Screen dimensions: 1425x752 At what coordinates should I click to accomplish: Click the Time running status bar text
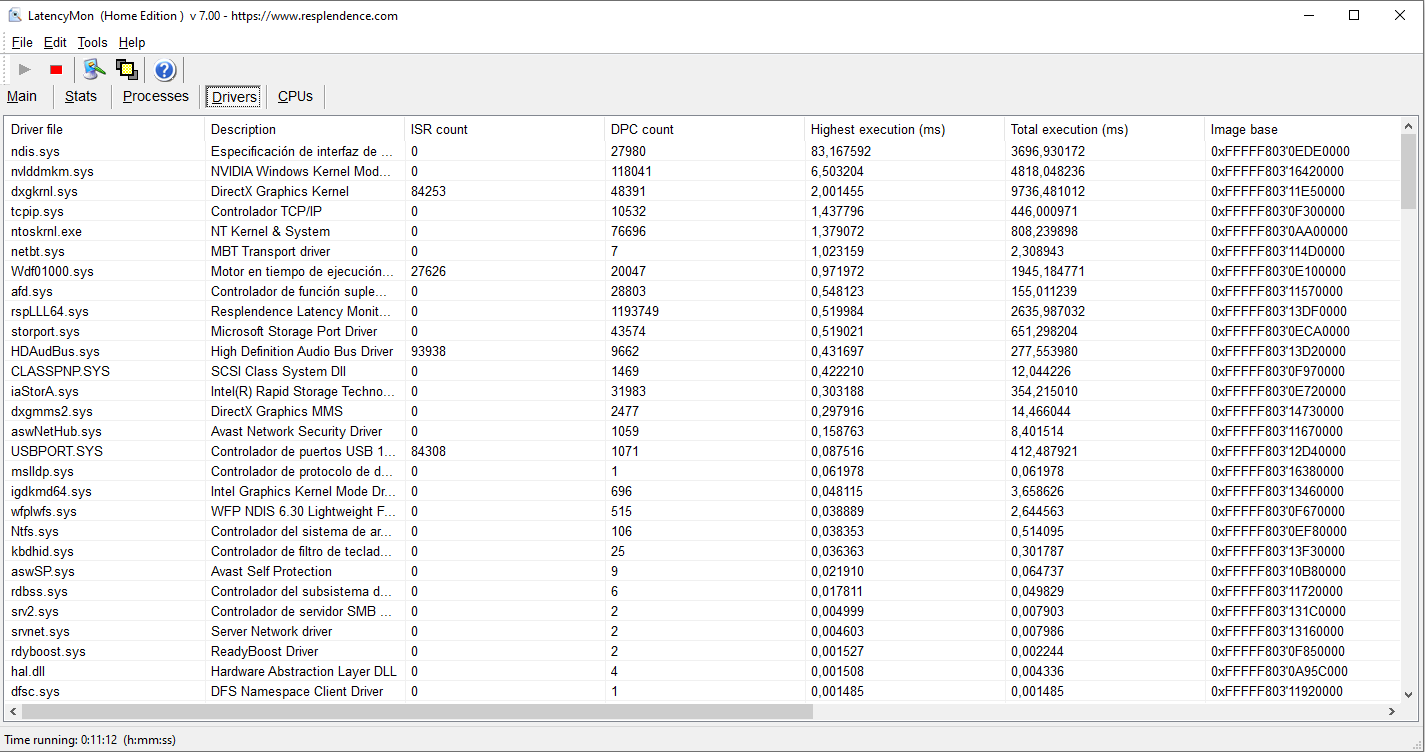[90, 740]
